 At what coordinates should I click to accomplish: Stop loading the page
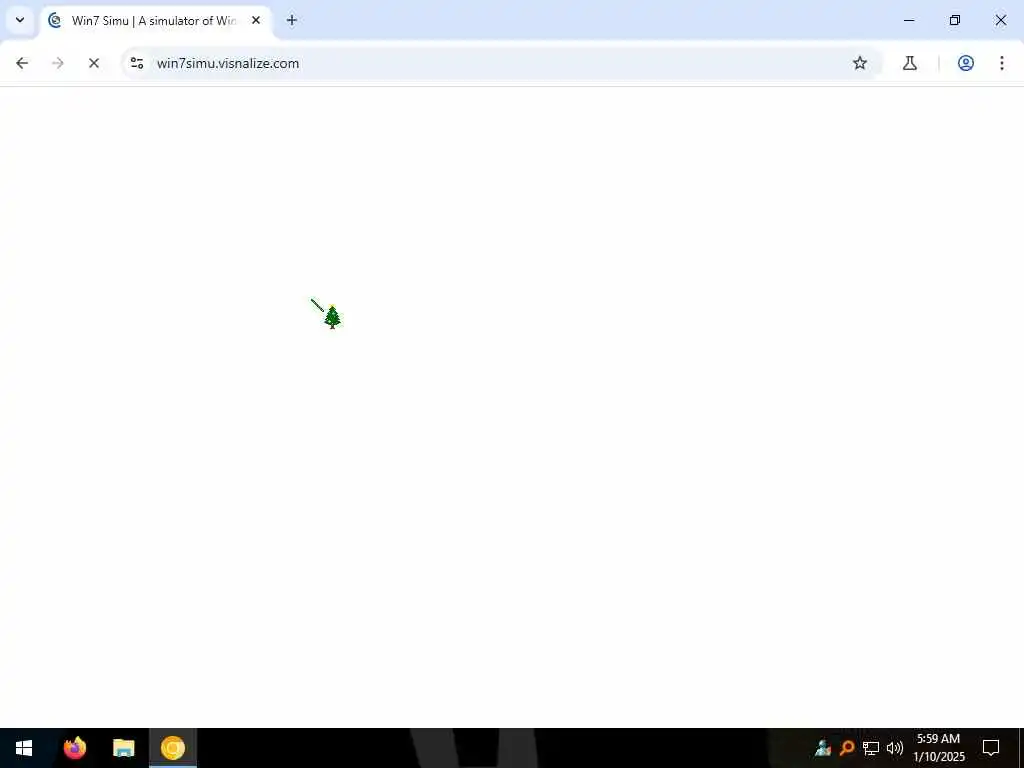(x=94, y=63)
